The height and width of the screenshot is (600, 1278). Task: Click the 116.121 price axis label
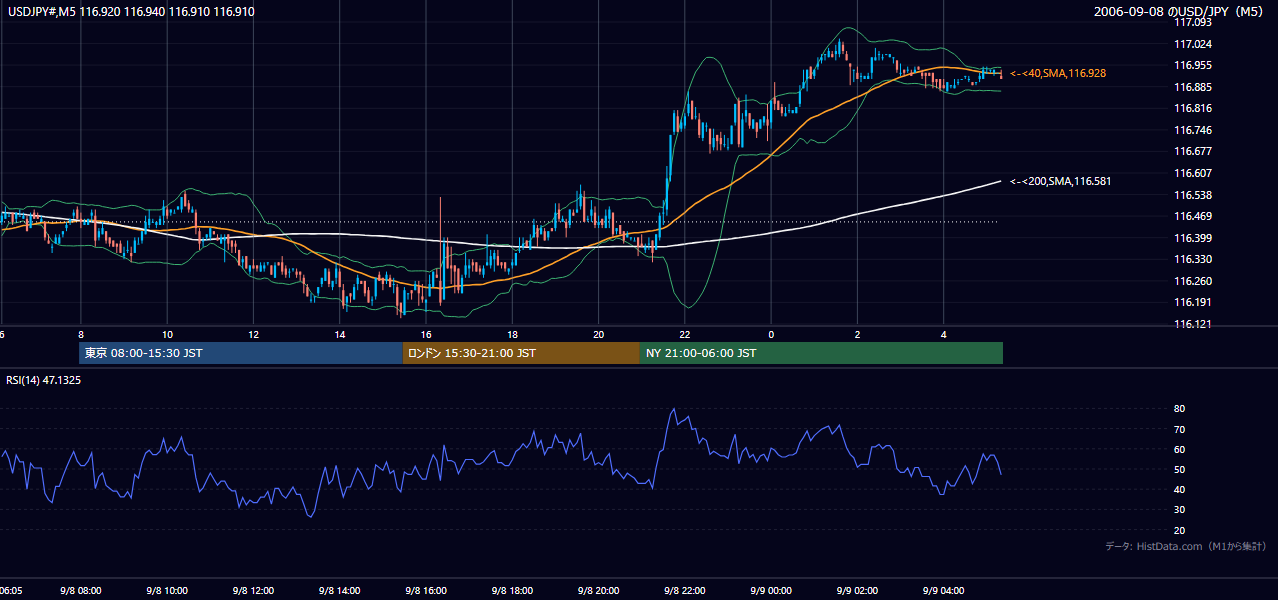pos(1194,324)
